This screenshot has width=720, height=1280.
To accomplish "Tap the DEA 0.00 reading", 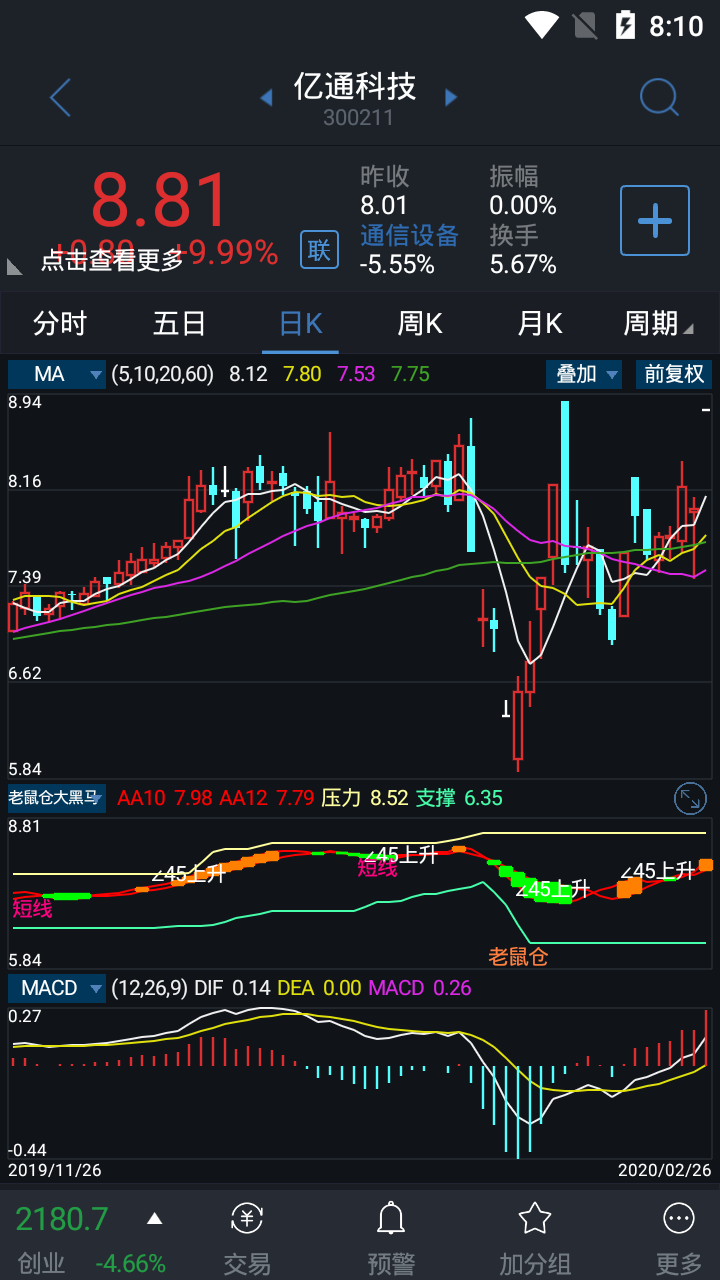I will coord(319,988).
